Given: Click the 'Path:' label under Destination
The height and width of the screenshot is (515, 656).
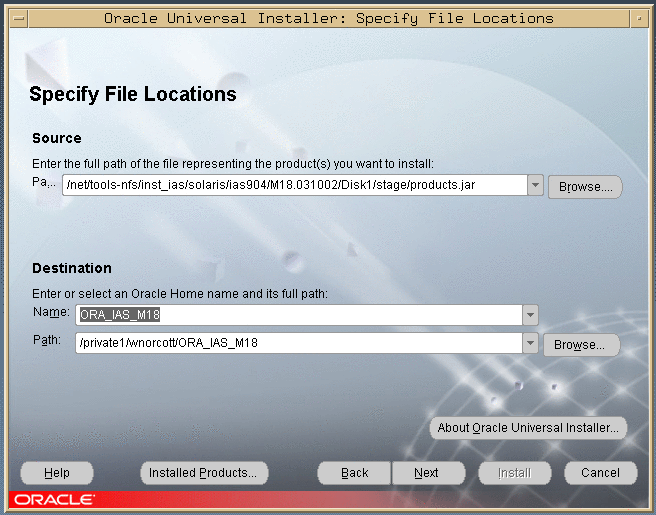Looking at the screenshot, I should (47, 340).
